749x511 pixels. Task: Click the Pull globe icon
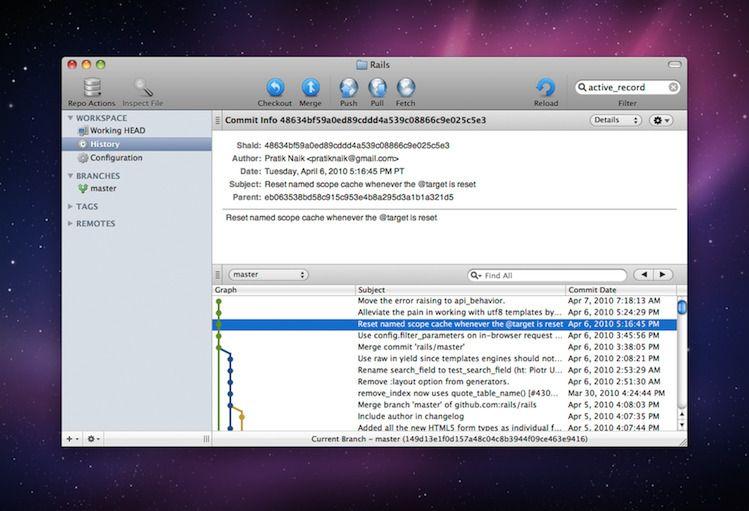coord(377,88)
